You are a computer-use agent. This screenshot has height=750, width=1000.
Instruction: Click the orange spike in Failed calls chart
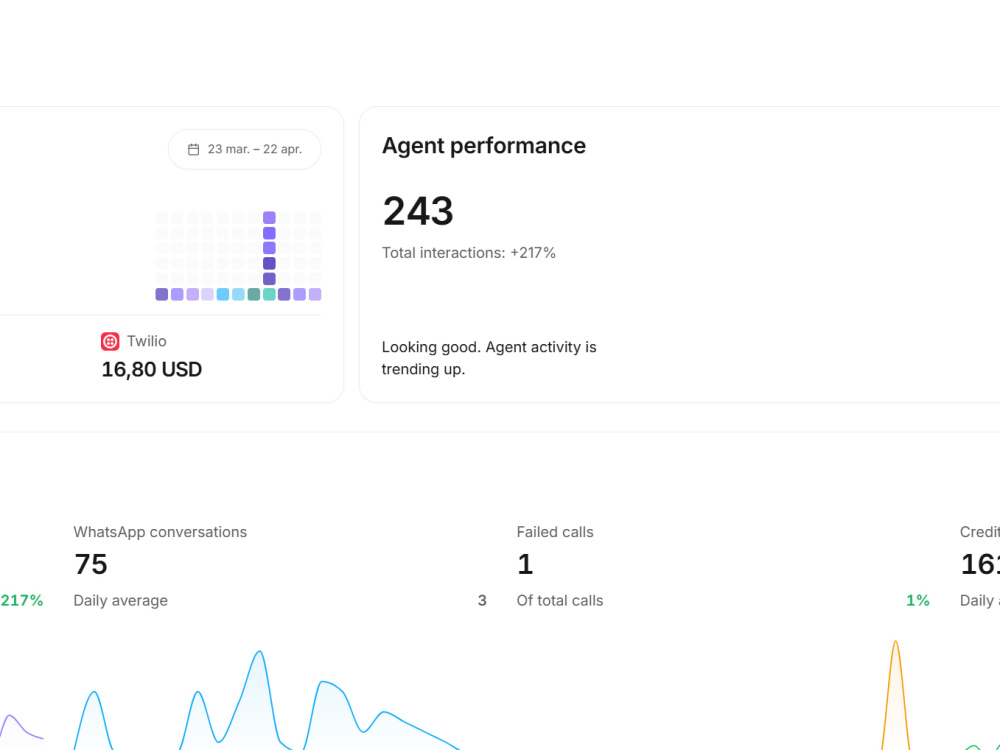[895, 695]
